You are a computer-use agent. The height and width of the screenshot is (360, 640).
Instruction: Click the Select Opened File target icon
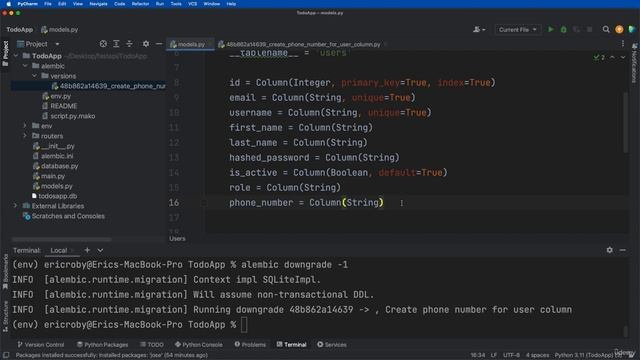tap(103, 44)
